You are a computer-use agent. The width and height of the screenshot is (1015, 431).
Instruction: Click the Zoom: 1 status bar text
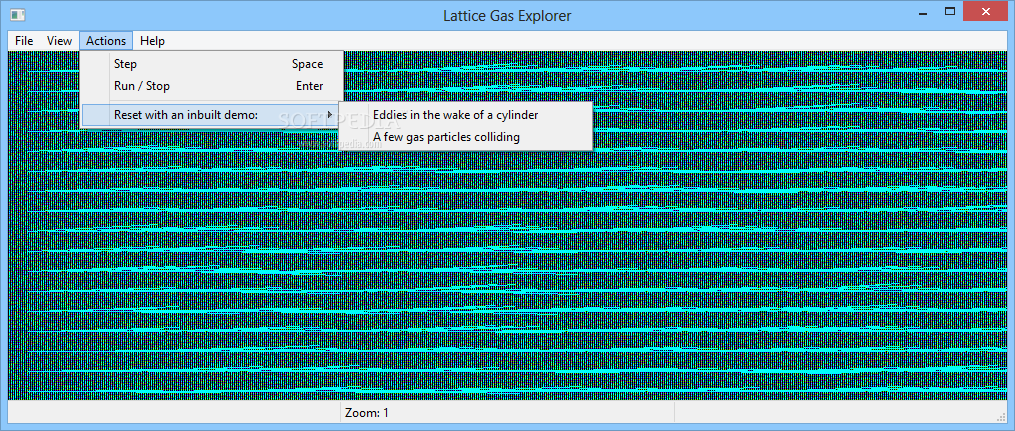[367, 413]
